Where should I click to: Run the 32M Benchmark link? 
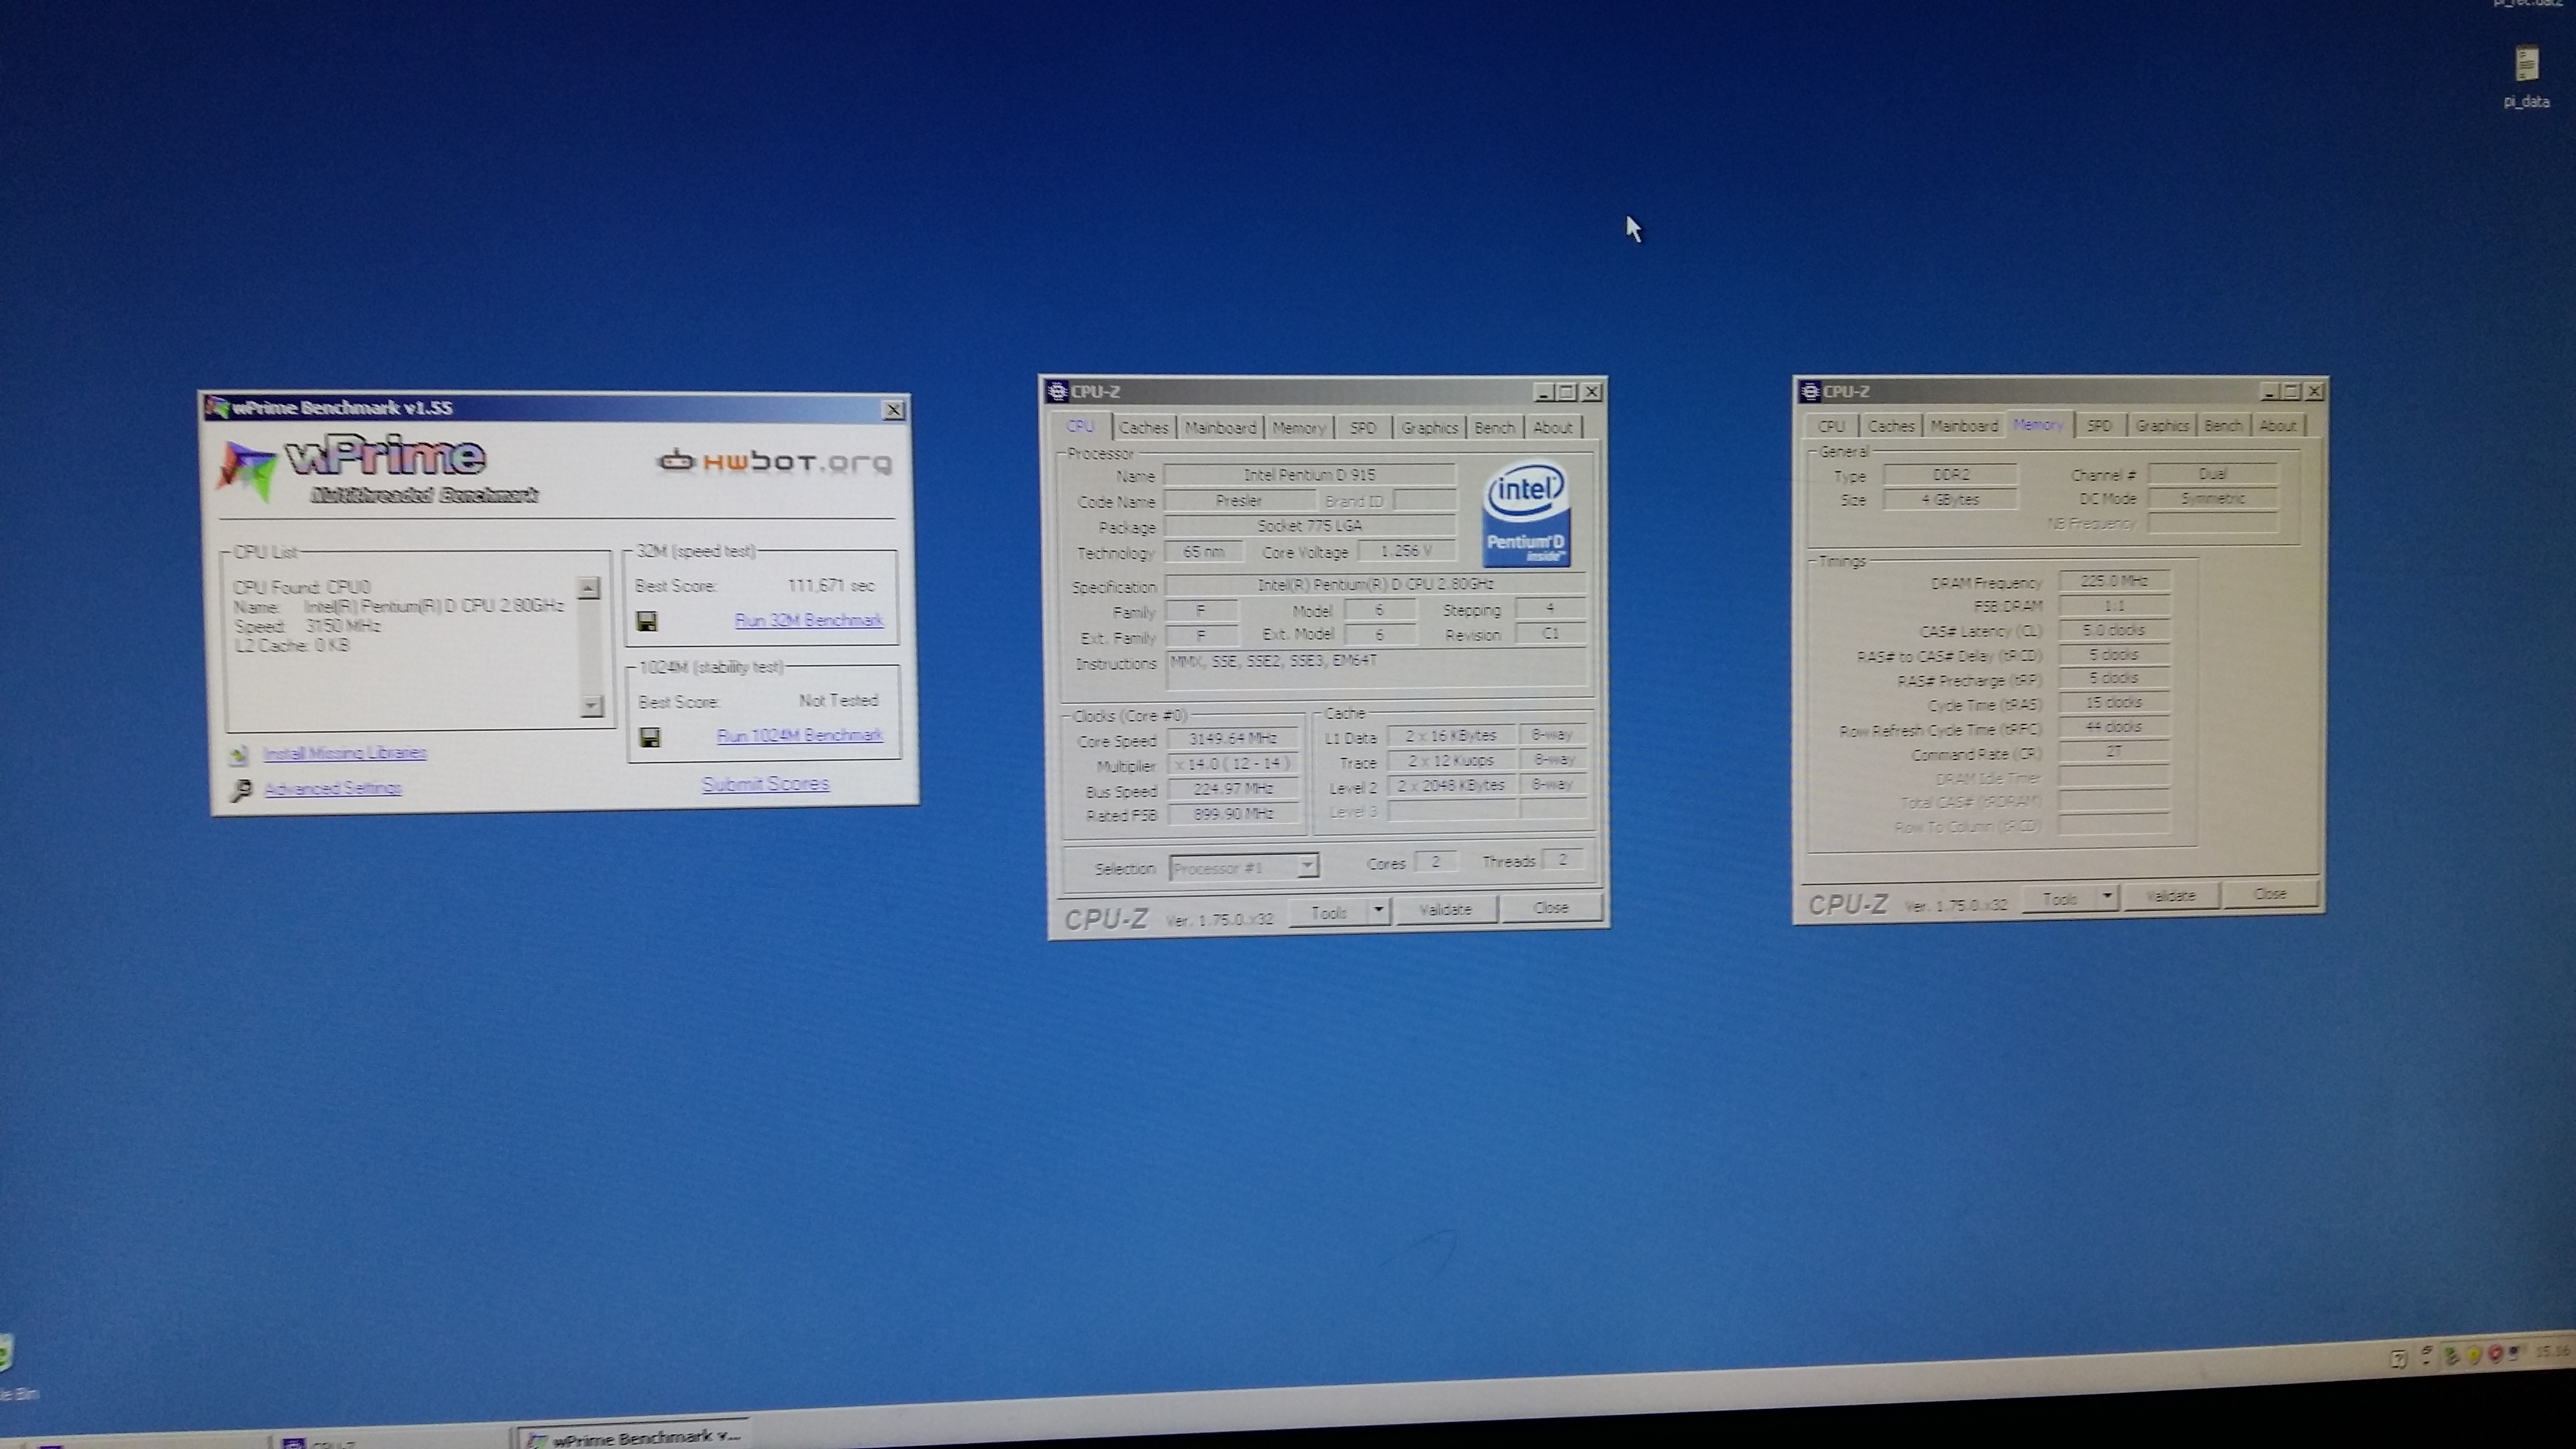point(809,620)
